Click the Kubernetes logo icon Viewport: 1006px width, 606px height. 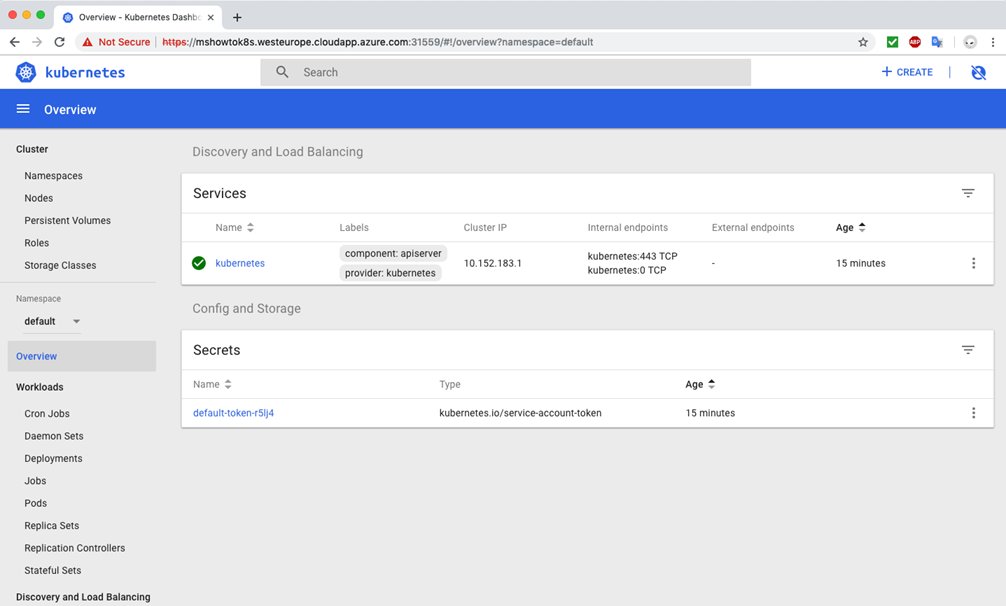pyautogui.click(x=26, y=72)
